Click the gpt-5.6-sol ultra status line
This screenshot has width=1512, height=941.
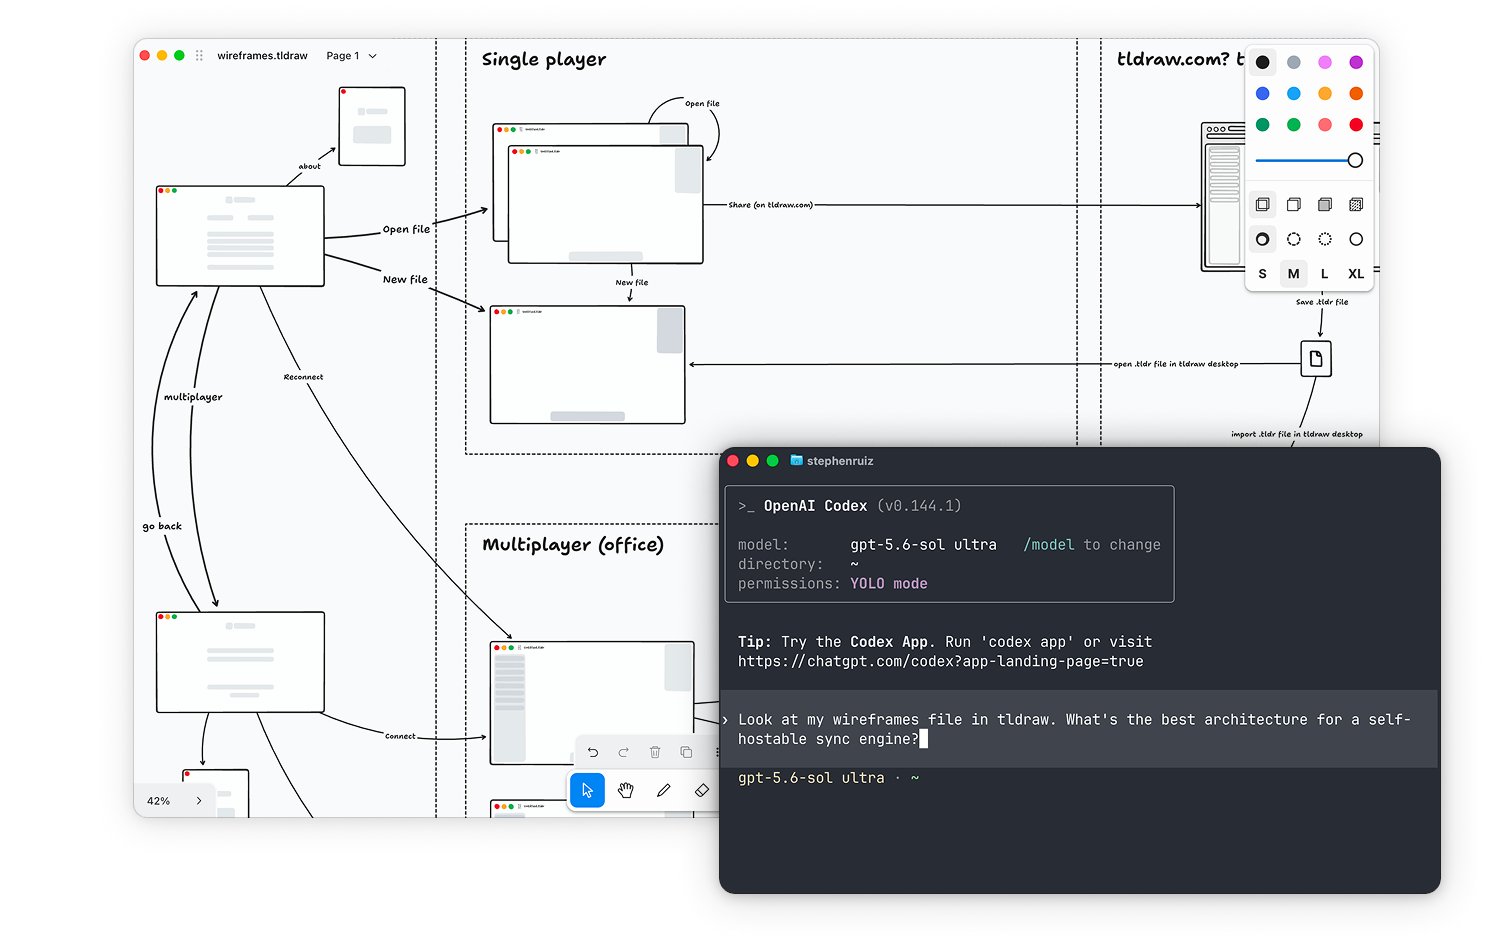(828, 778)
